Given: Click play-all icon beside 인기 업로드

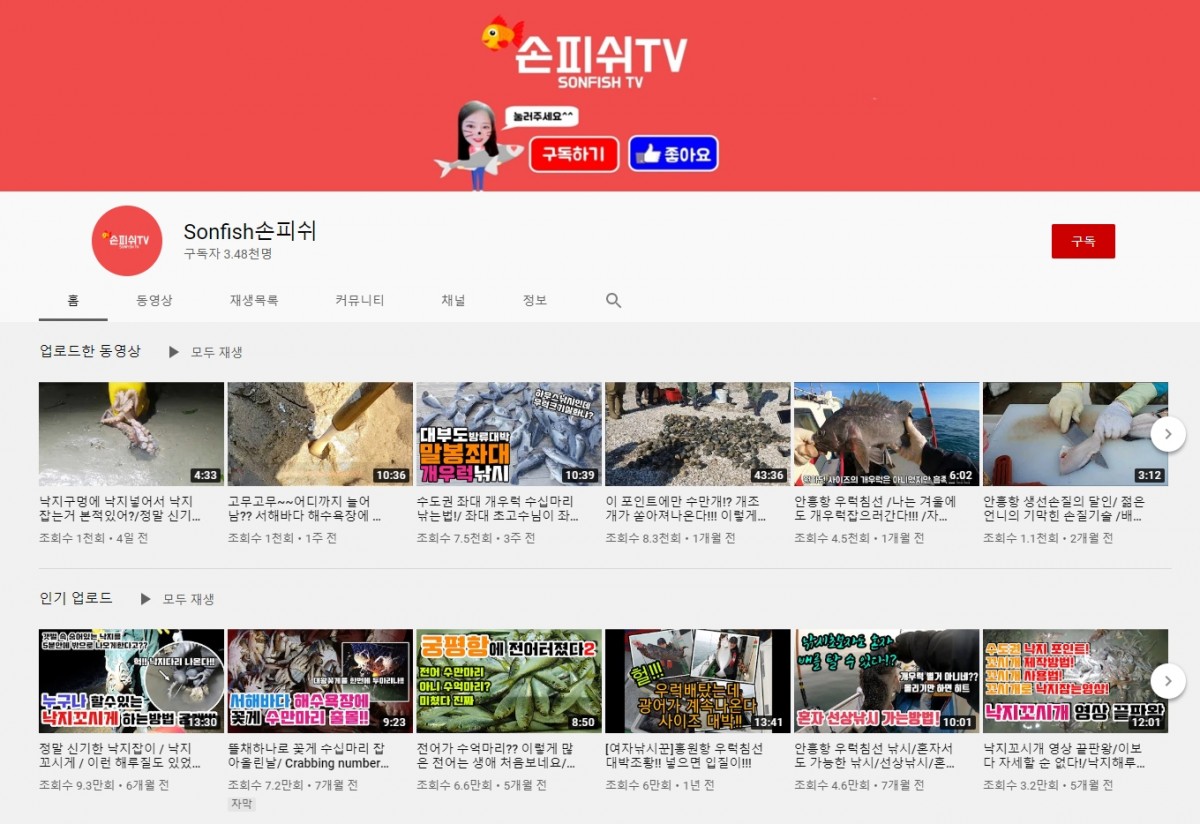Looking at the screenshot, I should (x=146, y=599).
